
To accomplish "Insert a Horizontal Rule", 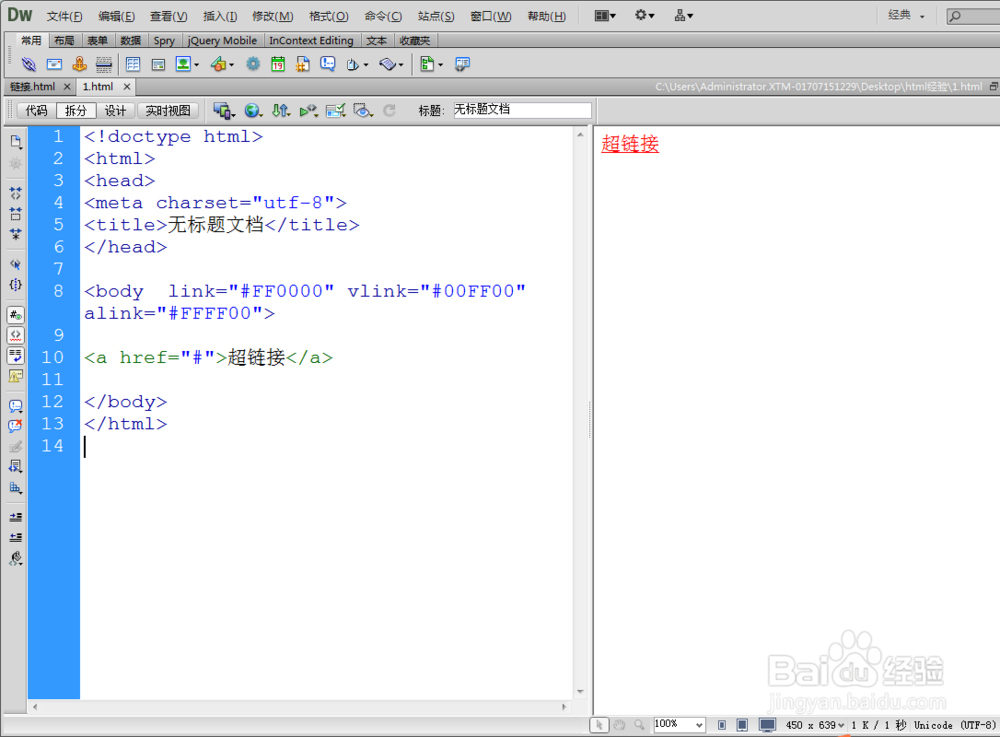I will tap(103, 64).
